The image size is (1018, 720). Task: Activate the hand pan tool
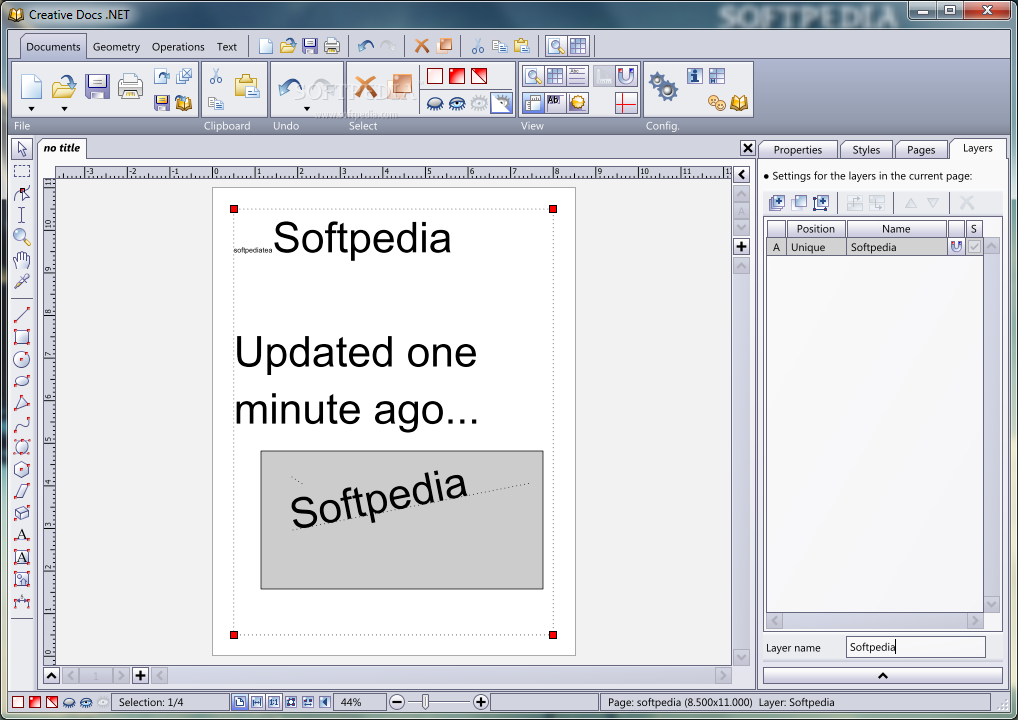pyautogui.click(x=22, y=260)
